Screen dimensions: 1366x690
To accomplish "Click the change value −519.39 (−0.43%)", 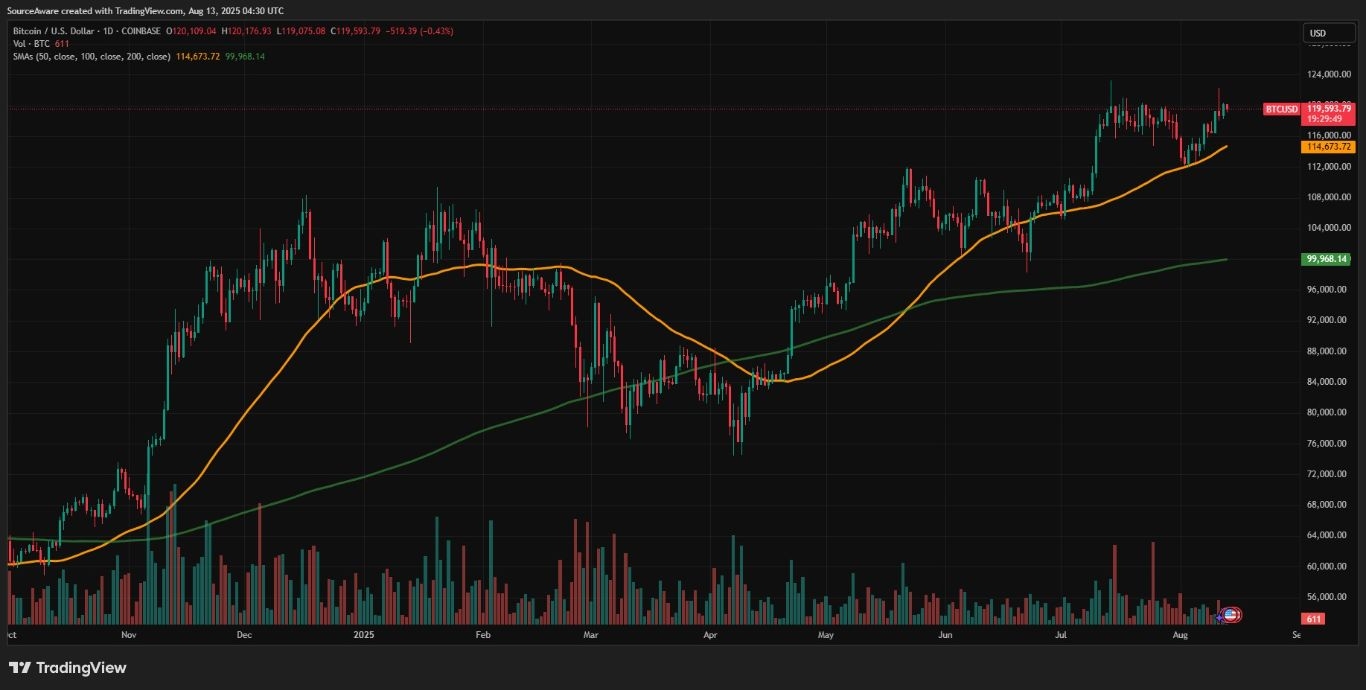I will pos(419,31).
